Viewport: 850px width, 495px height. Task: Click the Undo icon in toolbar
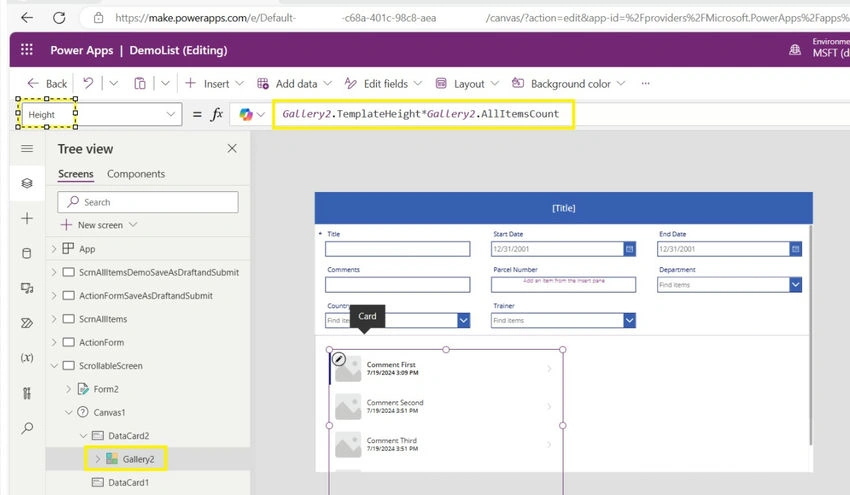[x=88, y=83]
